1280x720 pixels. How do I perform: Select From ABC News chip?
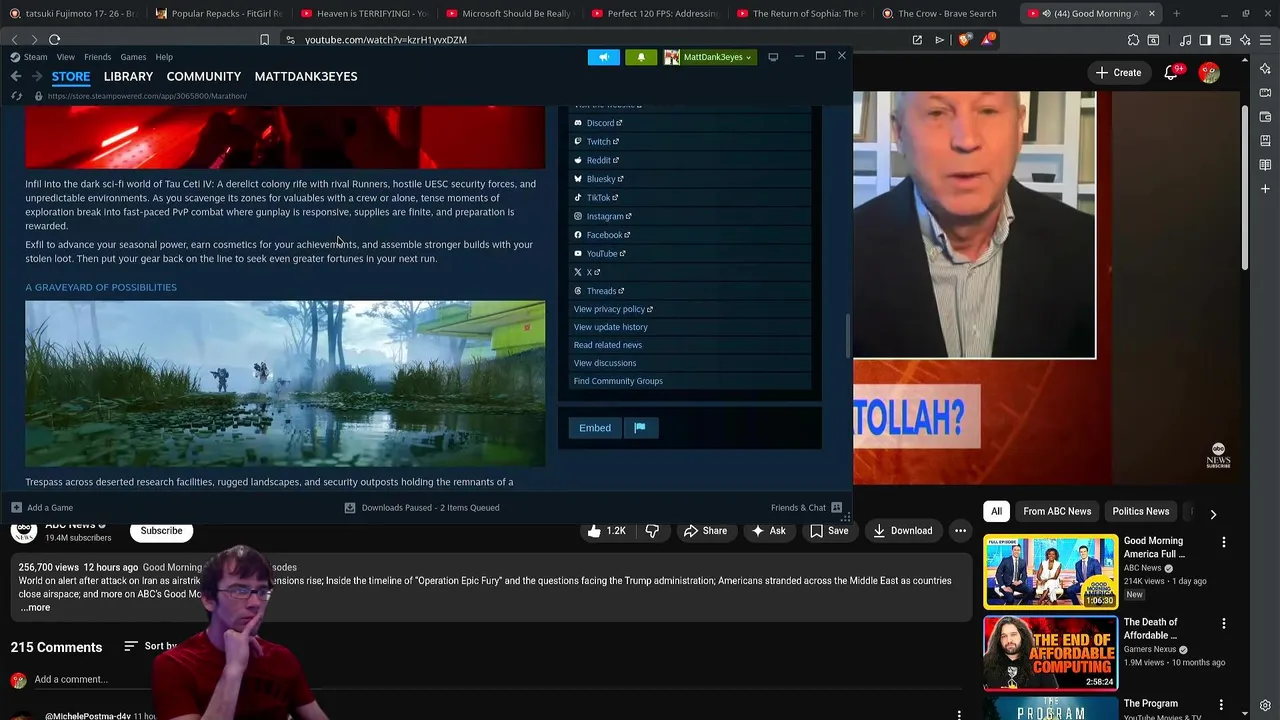[x=1057, y=511]
